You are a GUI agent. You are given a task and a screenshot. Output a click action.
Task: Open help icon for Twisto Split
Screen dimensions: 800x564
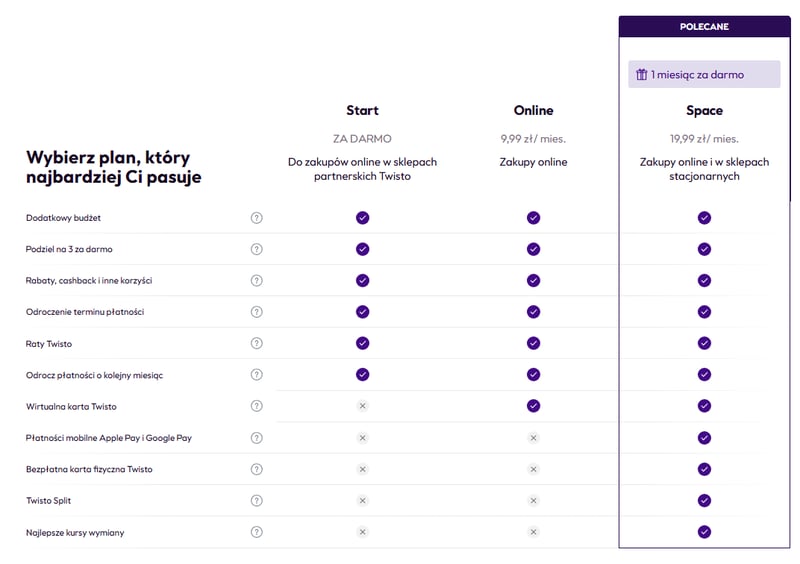(x=257, y=501)
